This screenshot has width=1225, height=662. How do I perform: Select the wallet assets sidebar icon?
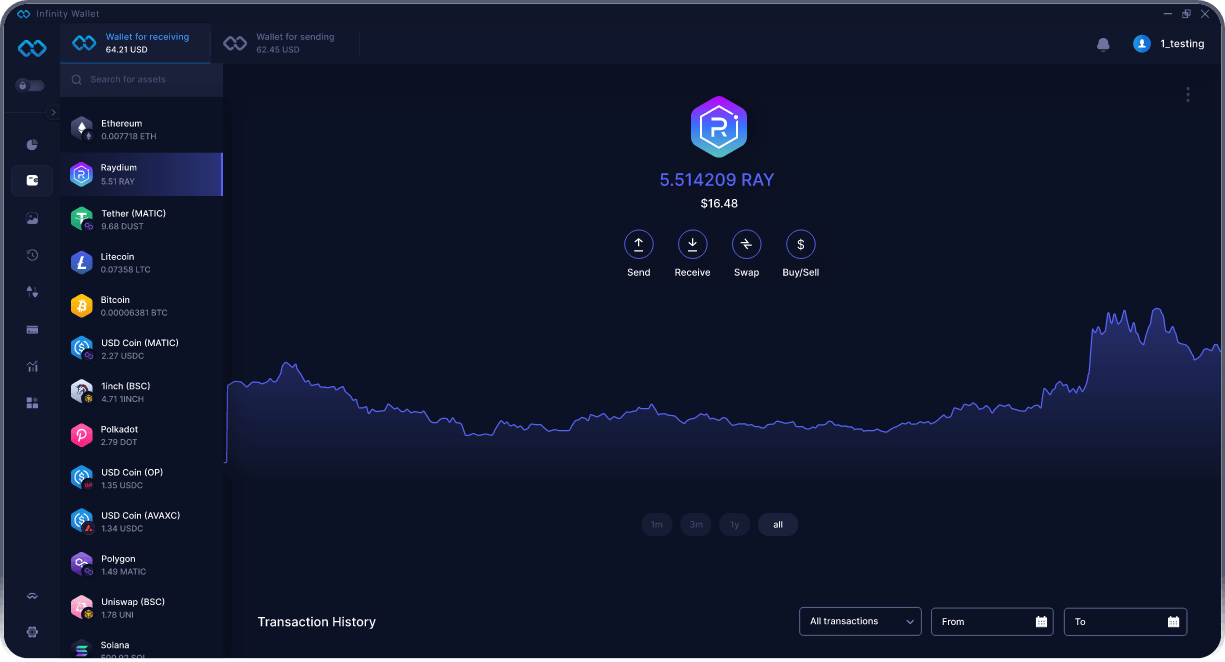coord(31,180)
